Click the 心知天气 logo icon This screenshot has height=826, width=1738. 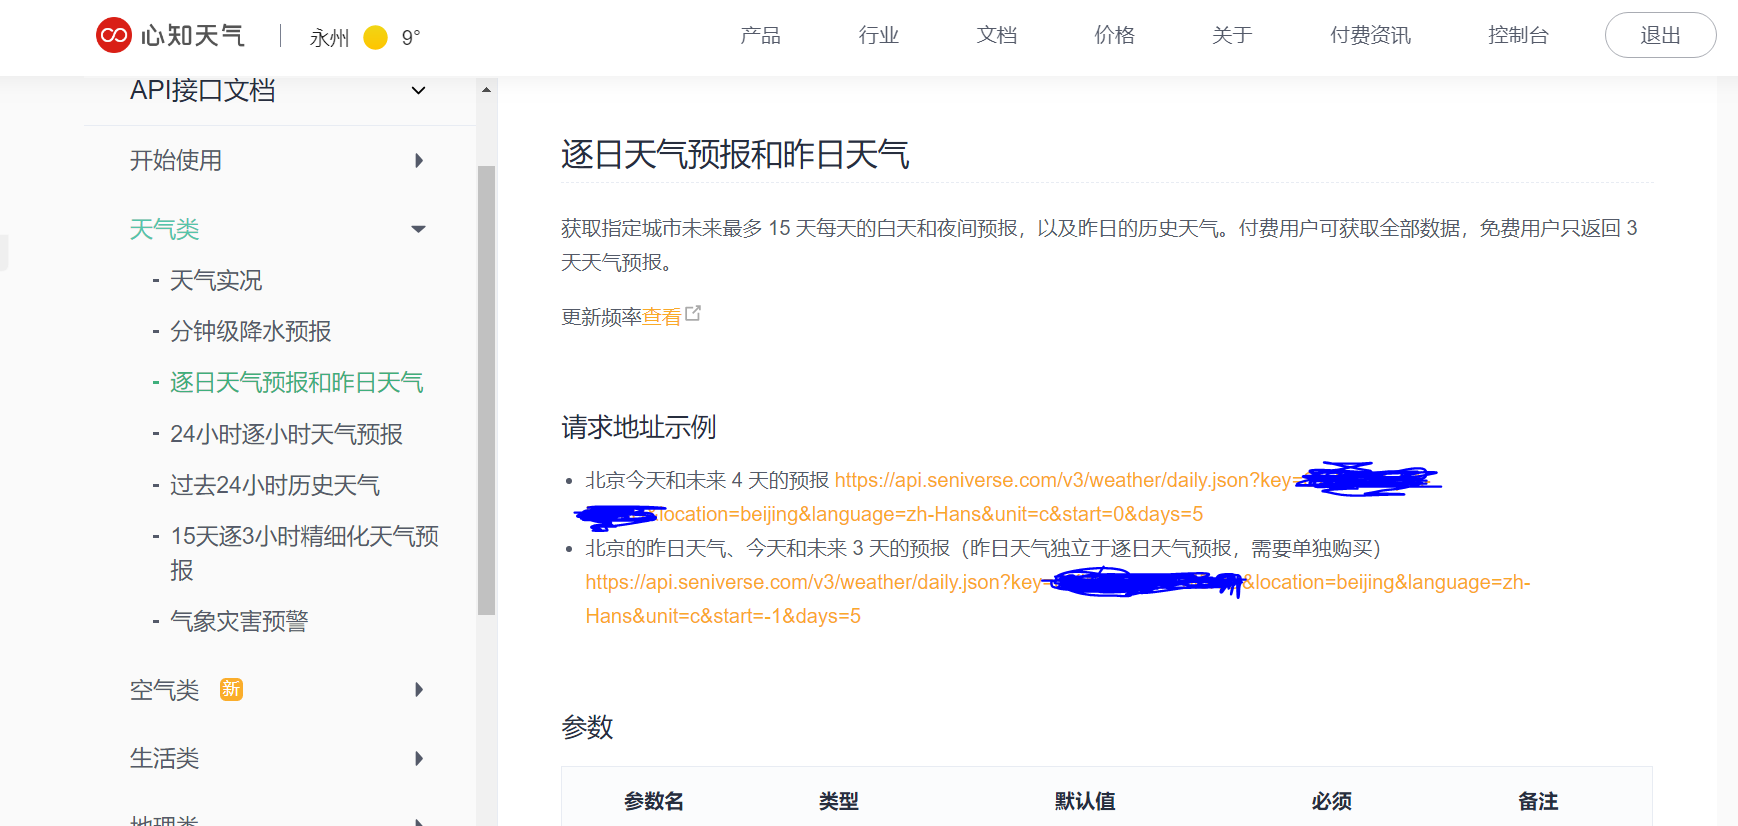pos(114,35)
